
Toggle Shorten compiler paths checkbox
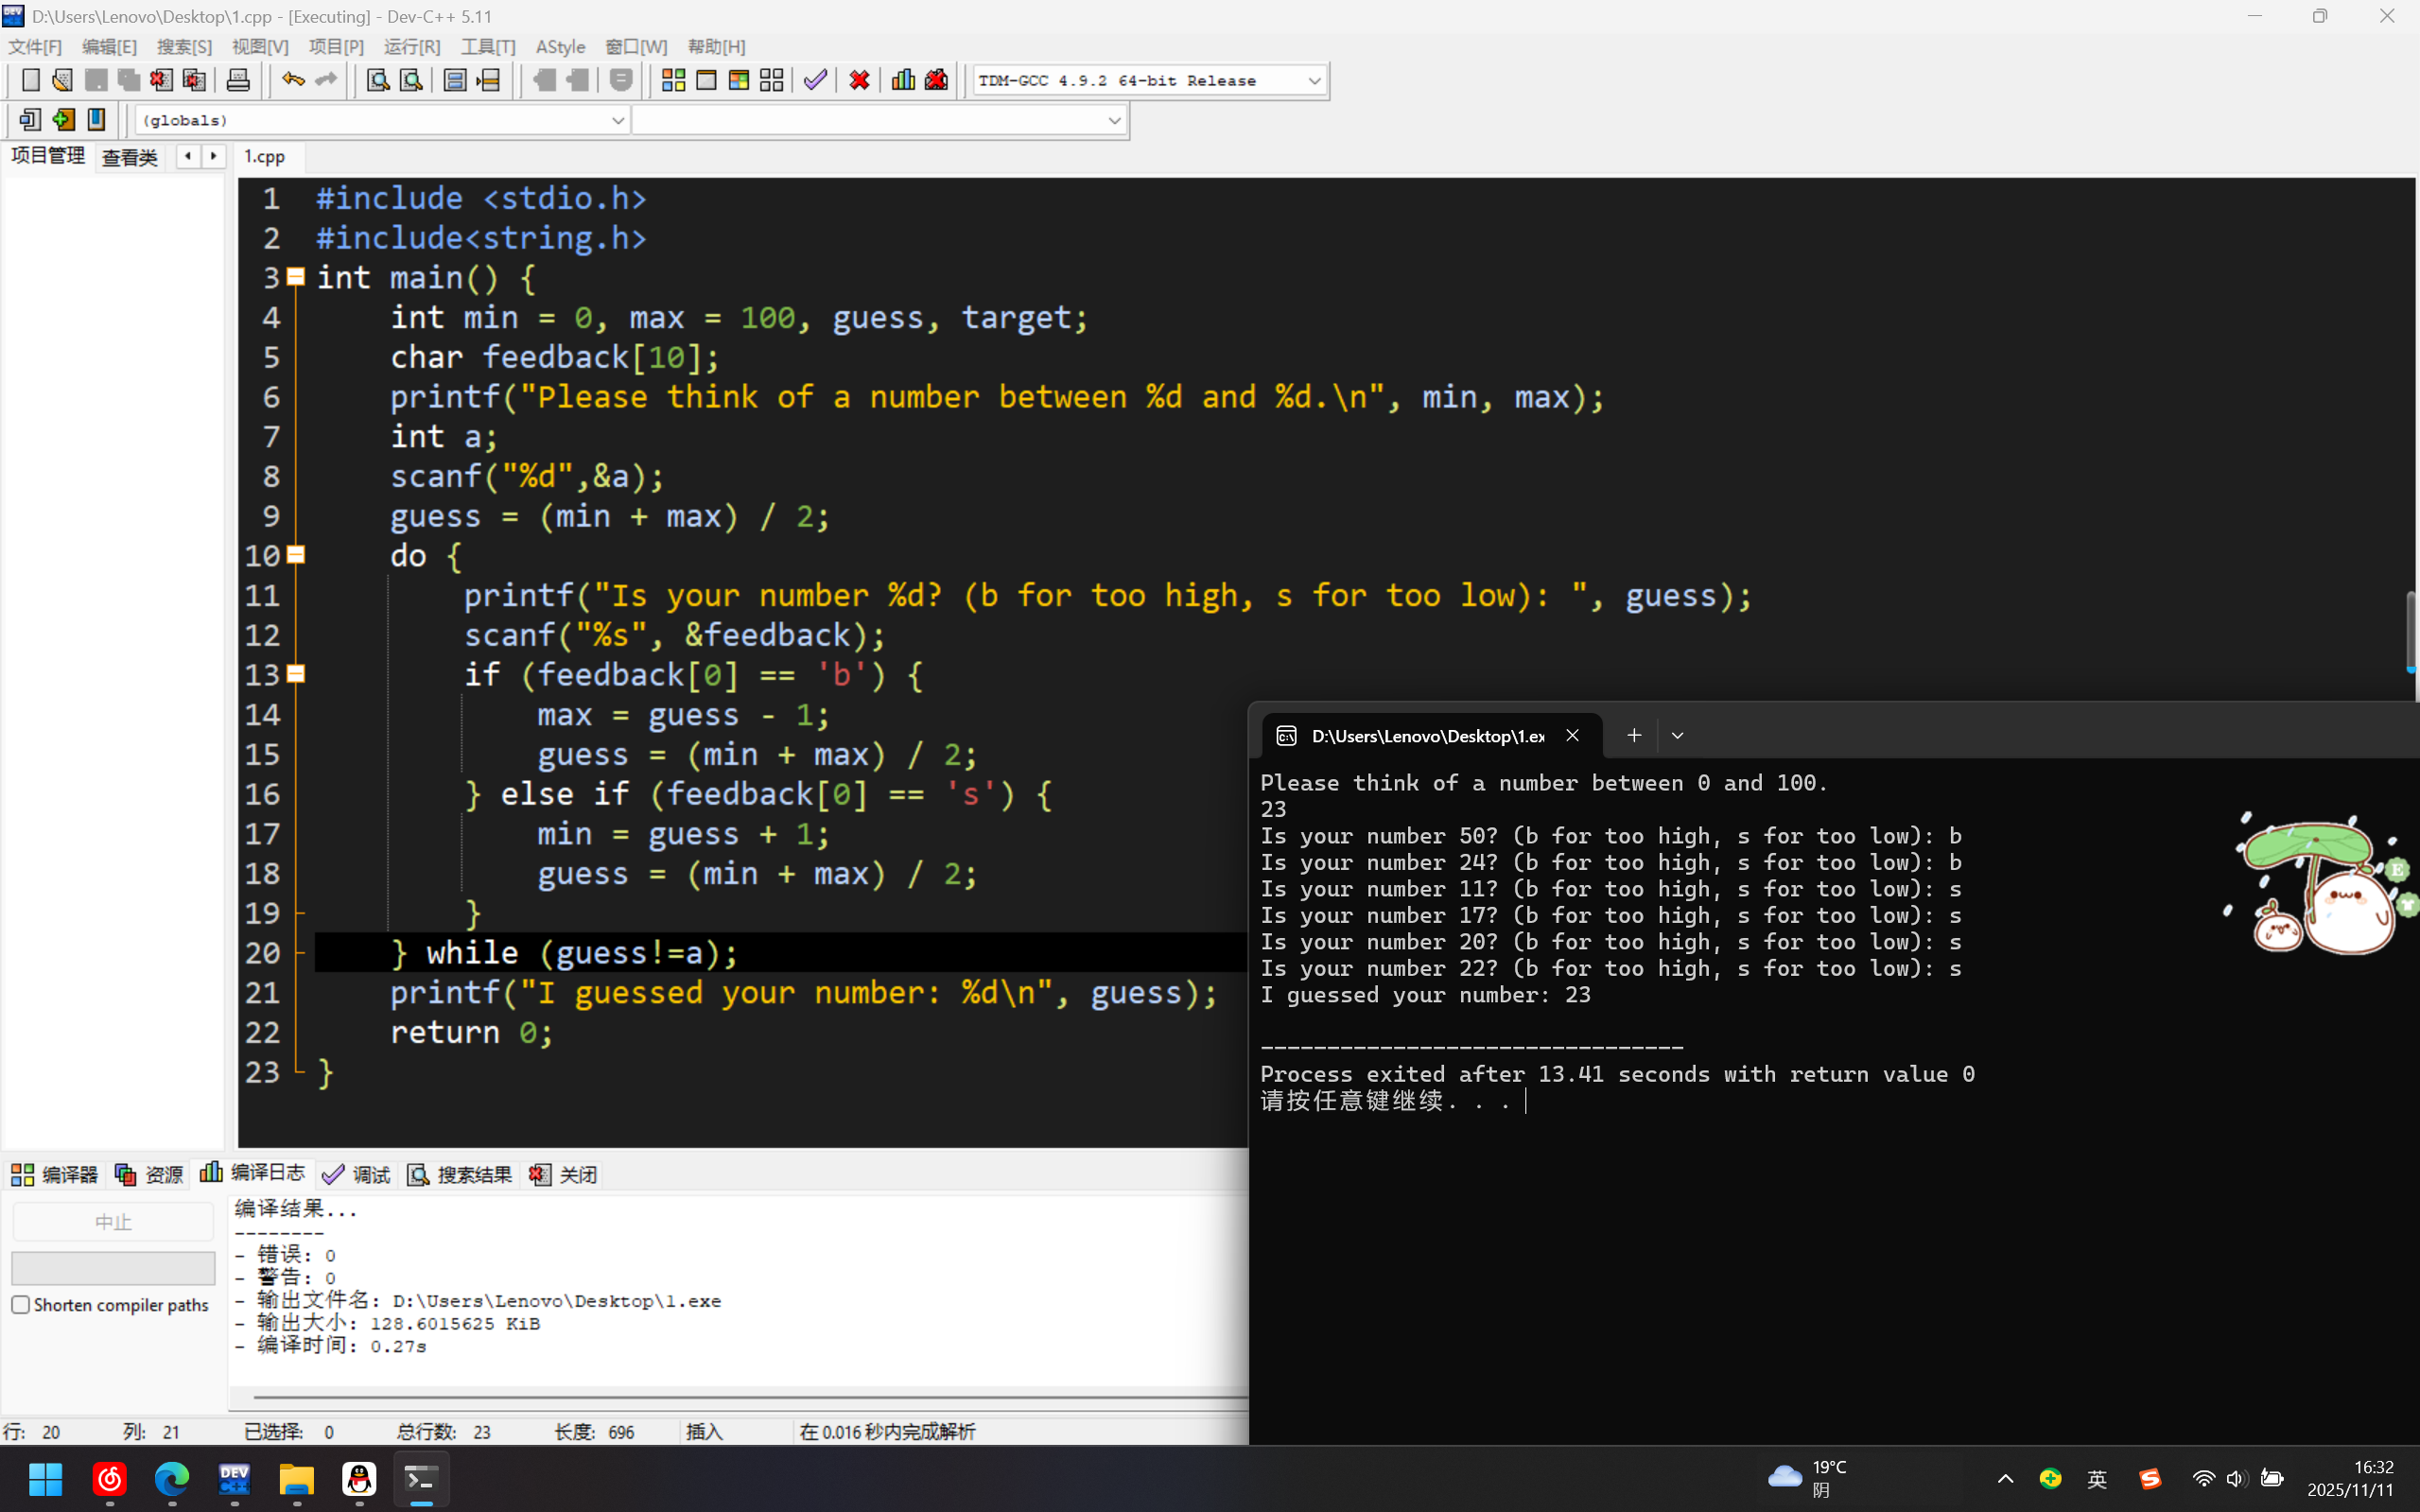(x=21, y=1304)
